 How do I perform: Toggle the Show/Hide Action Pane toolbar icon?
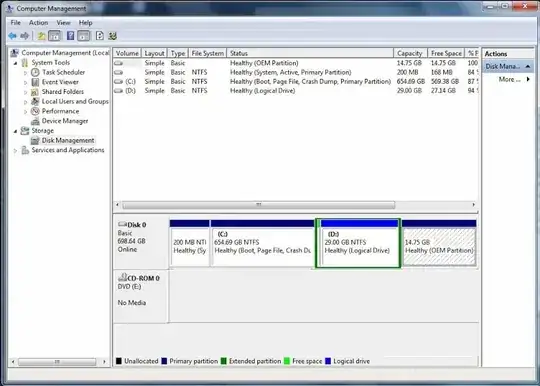pyautogui.click(x=84, y=35)
